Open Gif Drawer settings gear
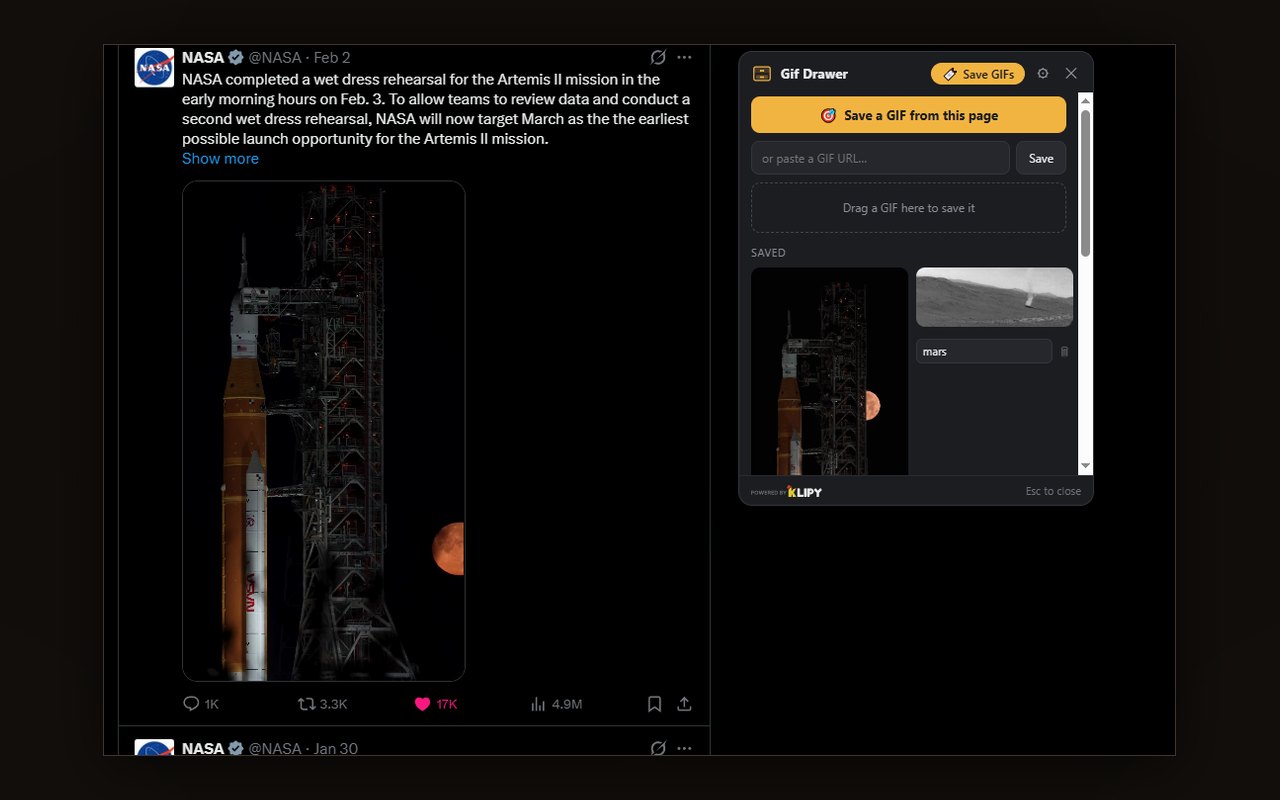 tap(1043, 74)
